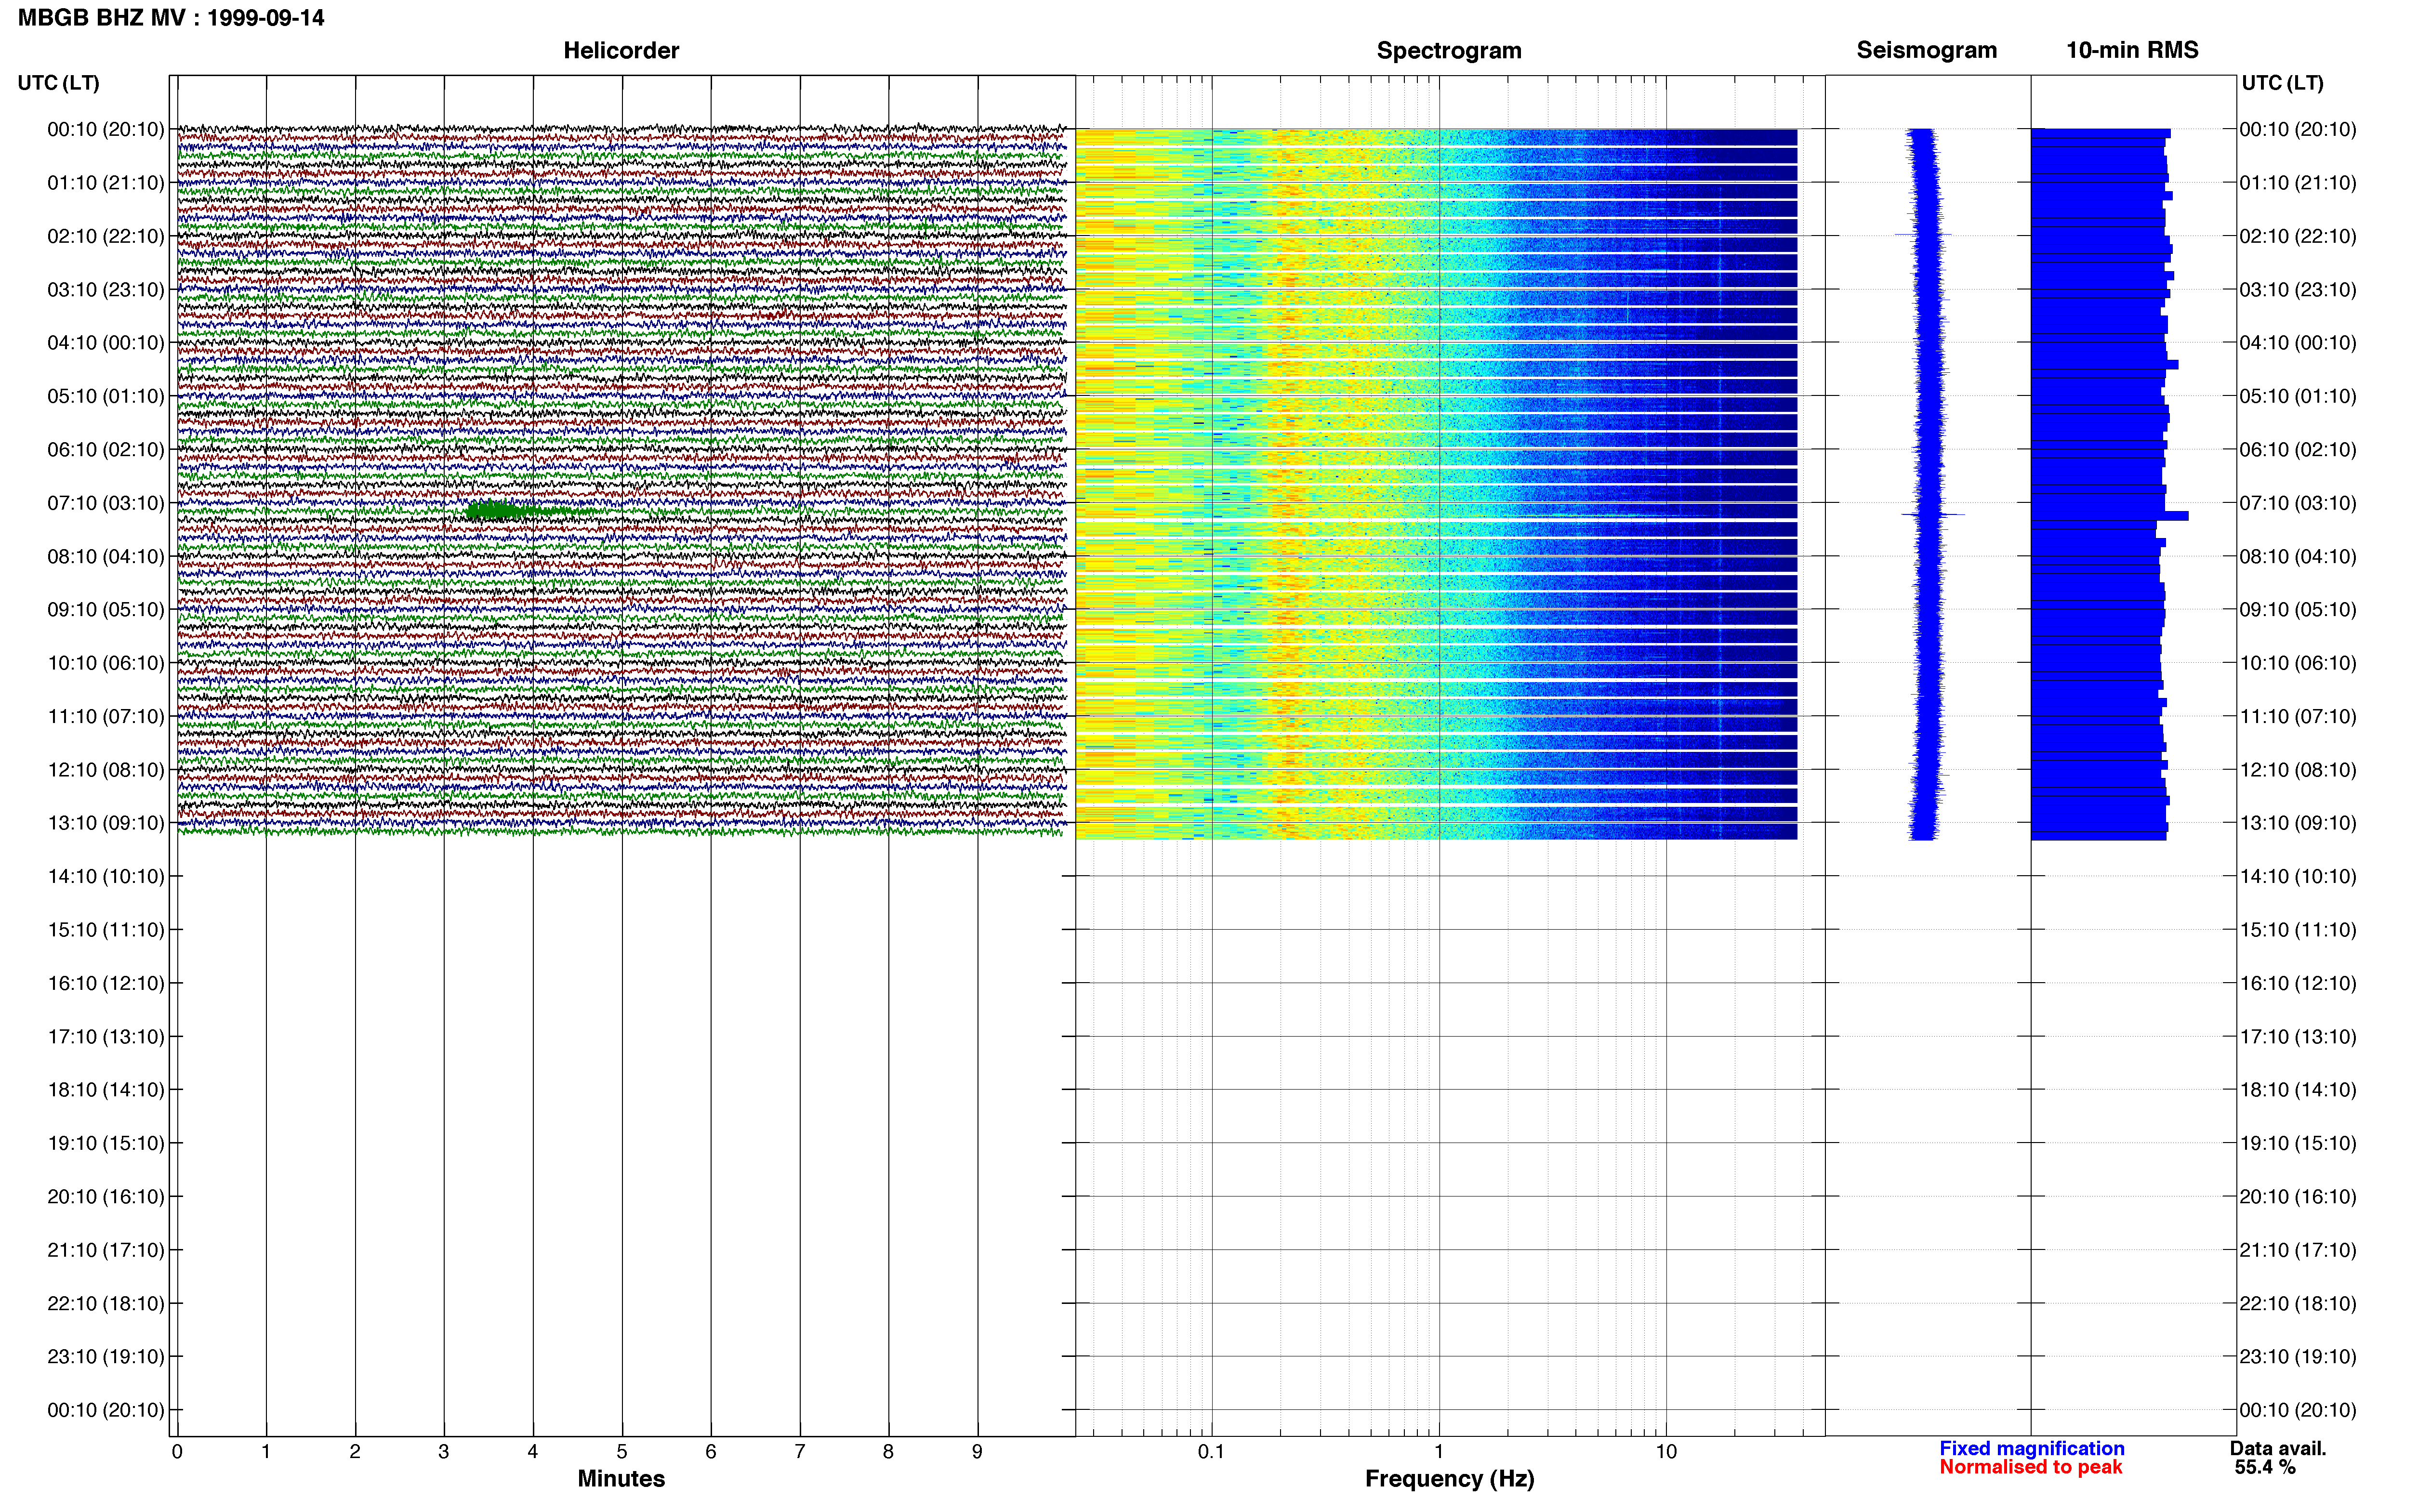2418x1512 pixels.
Task: Click the left '07:10 (03:10)' time label
Action: point(106,503)
